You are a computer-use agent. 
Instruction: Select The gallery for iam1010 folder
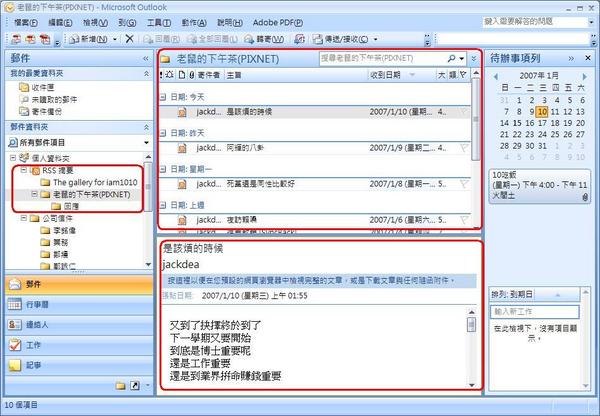tap(95, 183)
